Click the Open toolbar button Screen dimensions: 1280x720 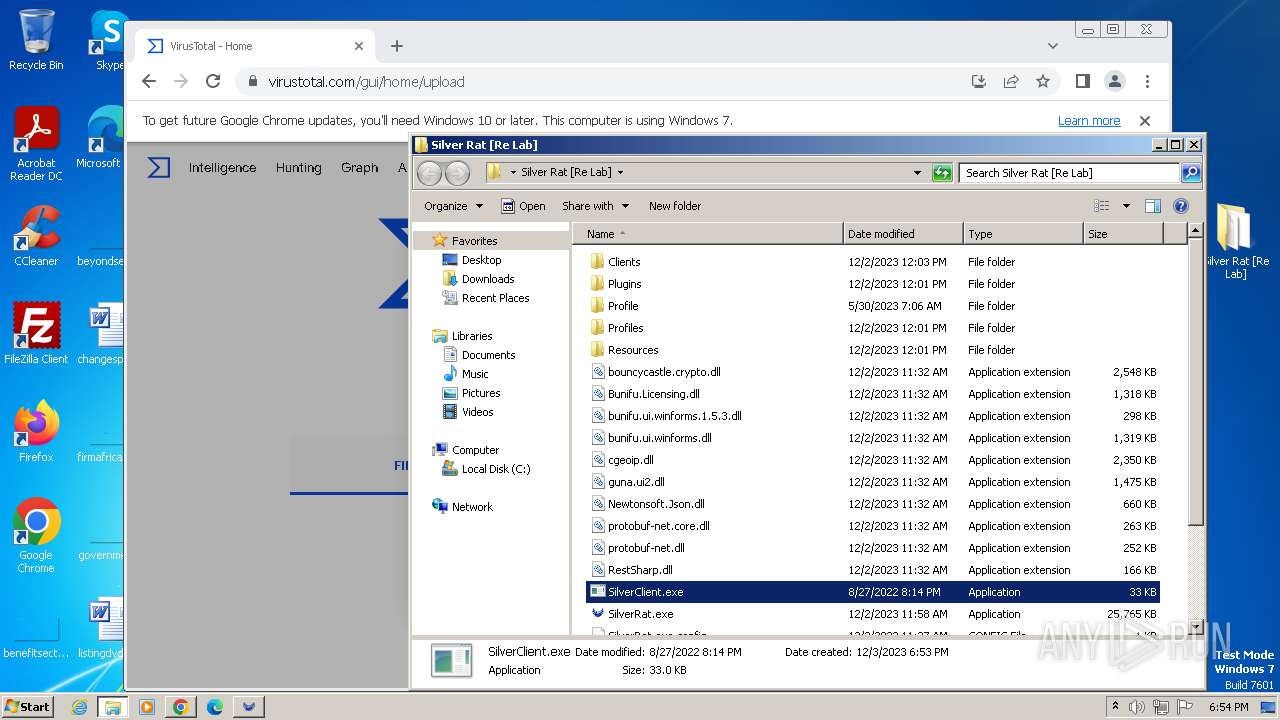coord(523,206)
